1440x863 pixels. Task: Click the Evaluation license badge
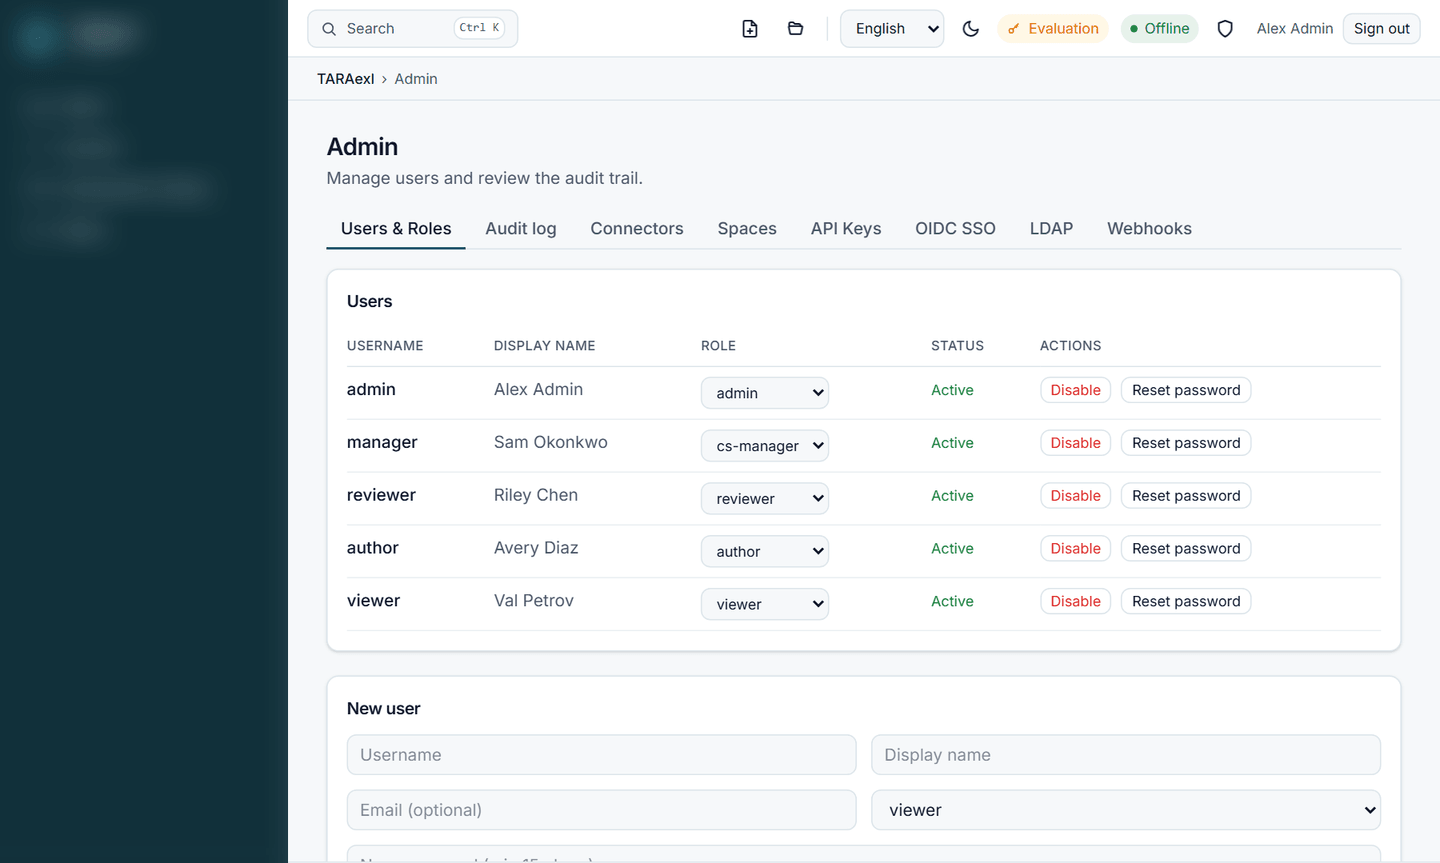(1053, 29)
